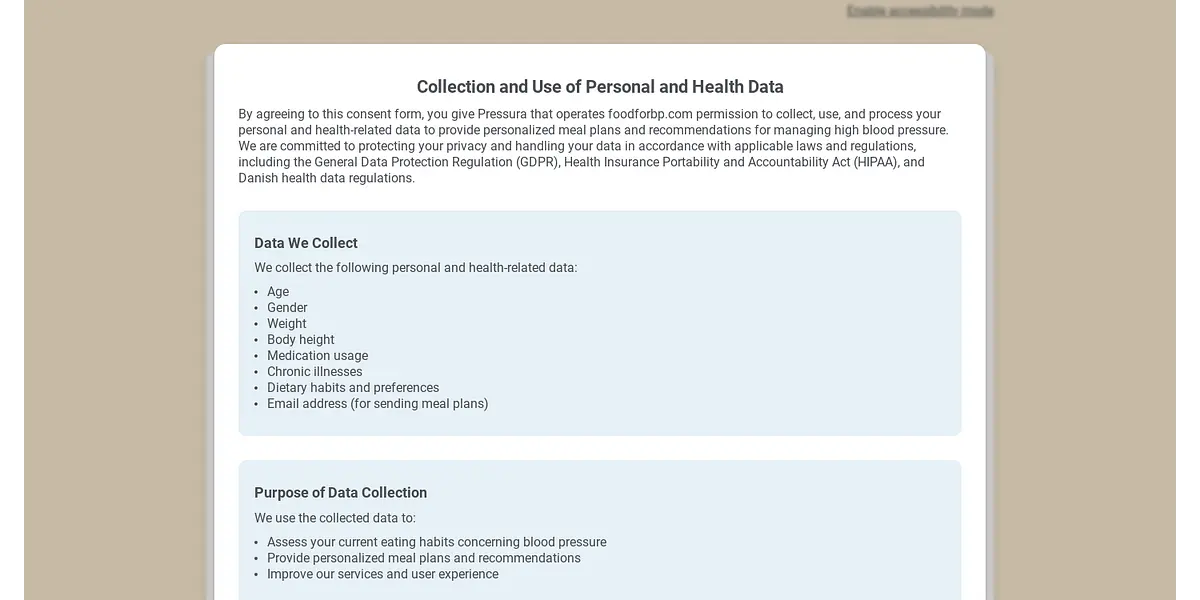Click the Medication usage list item
The width and height of the screenshot is (1200, 600).
317,356
